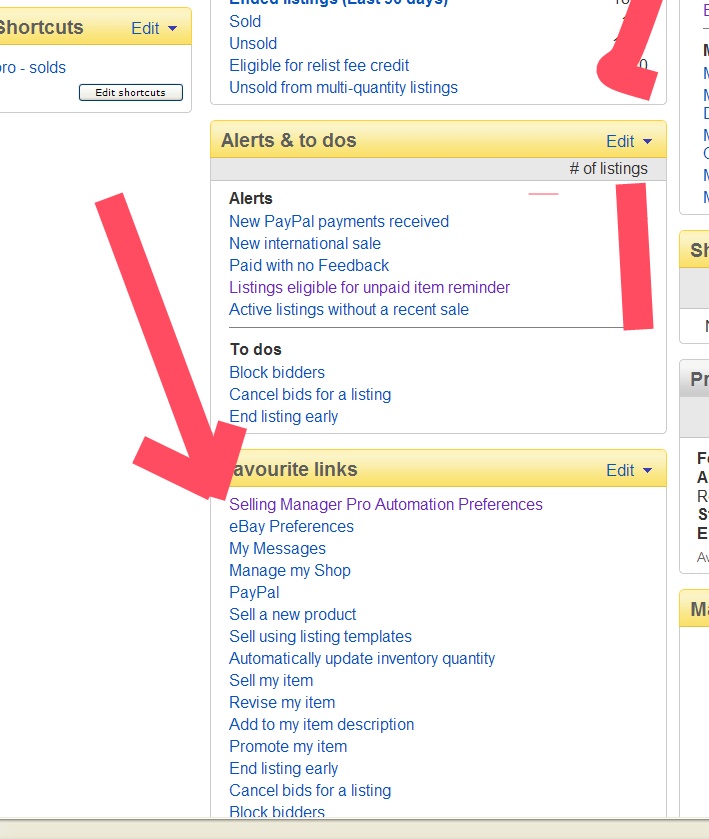Click the Manage my Shop link

tap(289, 570)
